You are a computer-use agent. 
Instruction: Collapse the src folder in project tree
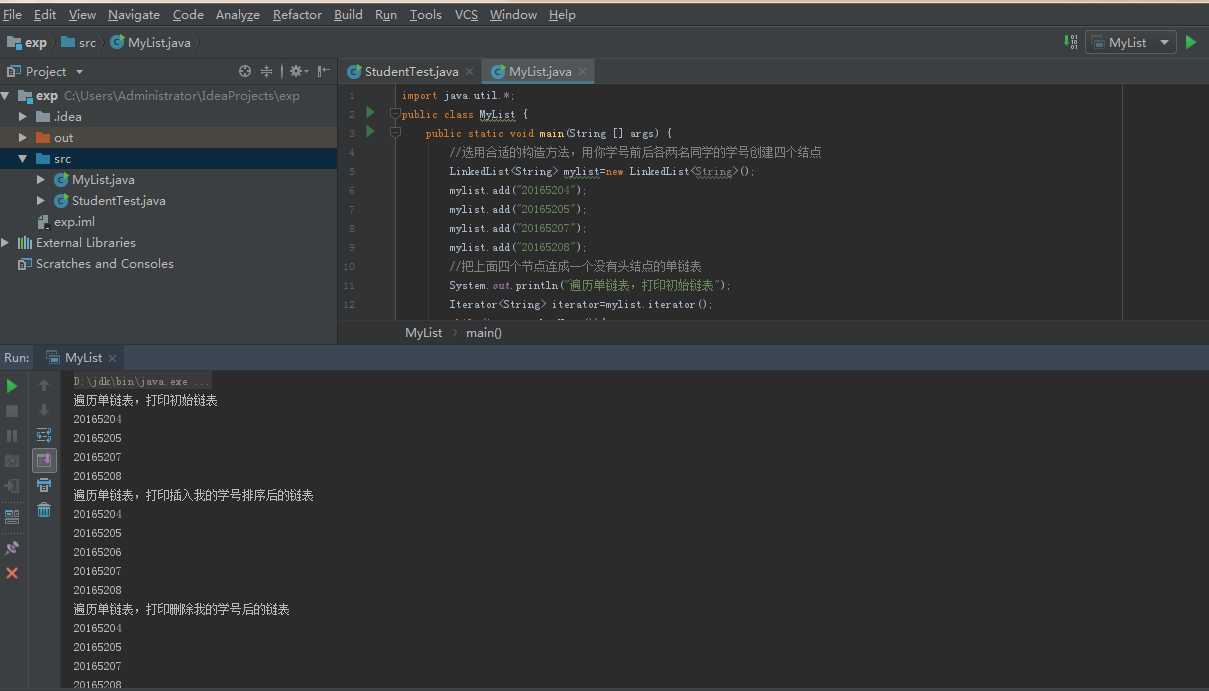(x=23, y=159)
